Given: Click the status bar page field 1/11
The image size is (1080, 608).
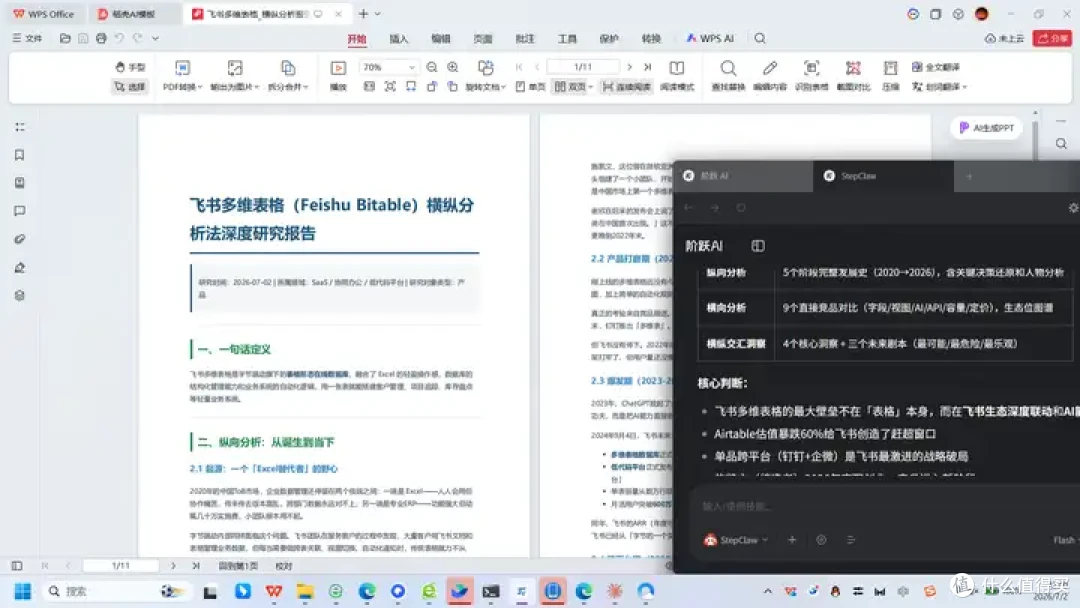Looking at the screenshot, I should pos(121,566).
